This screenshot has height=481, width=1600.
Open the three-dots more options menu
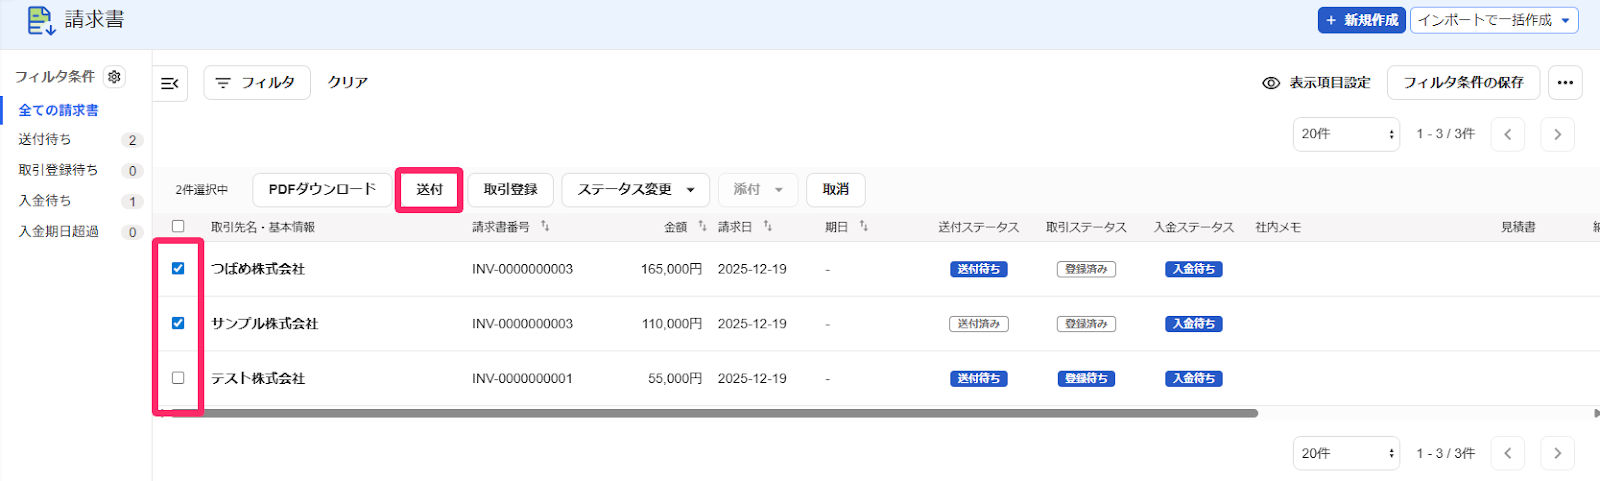click(1565, 83)
